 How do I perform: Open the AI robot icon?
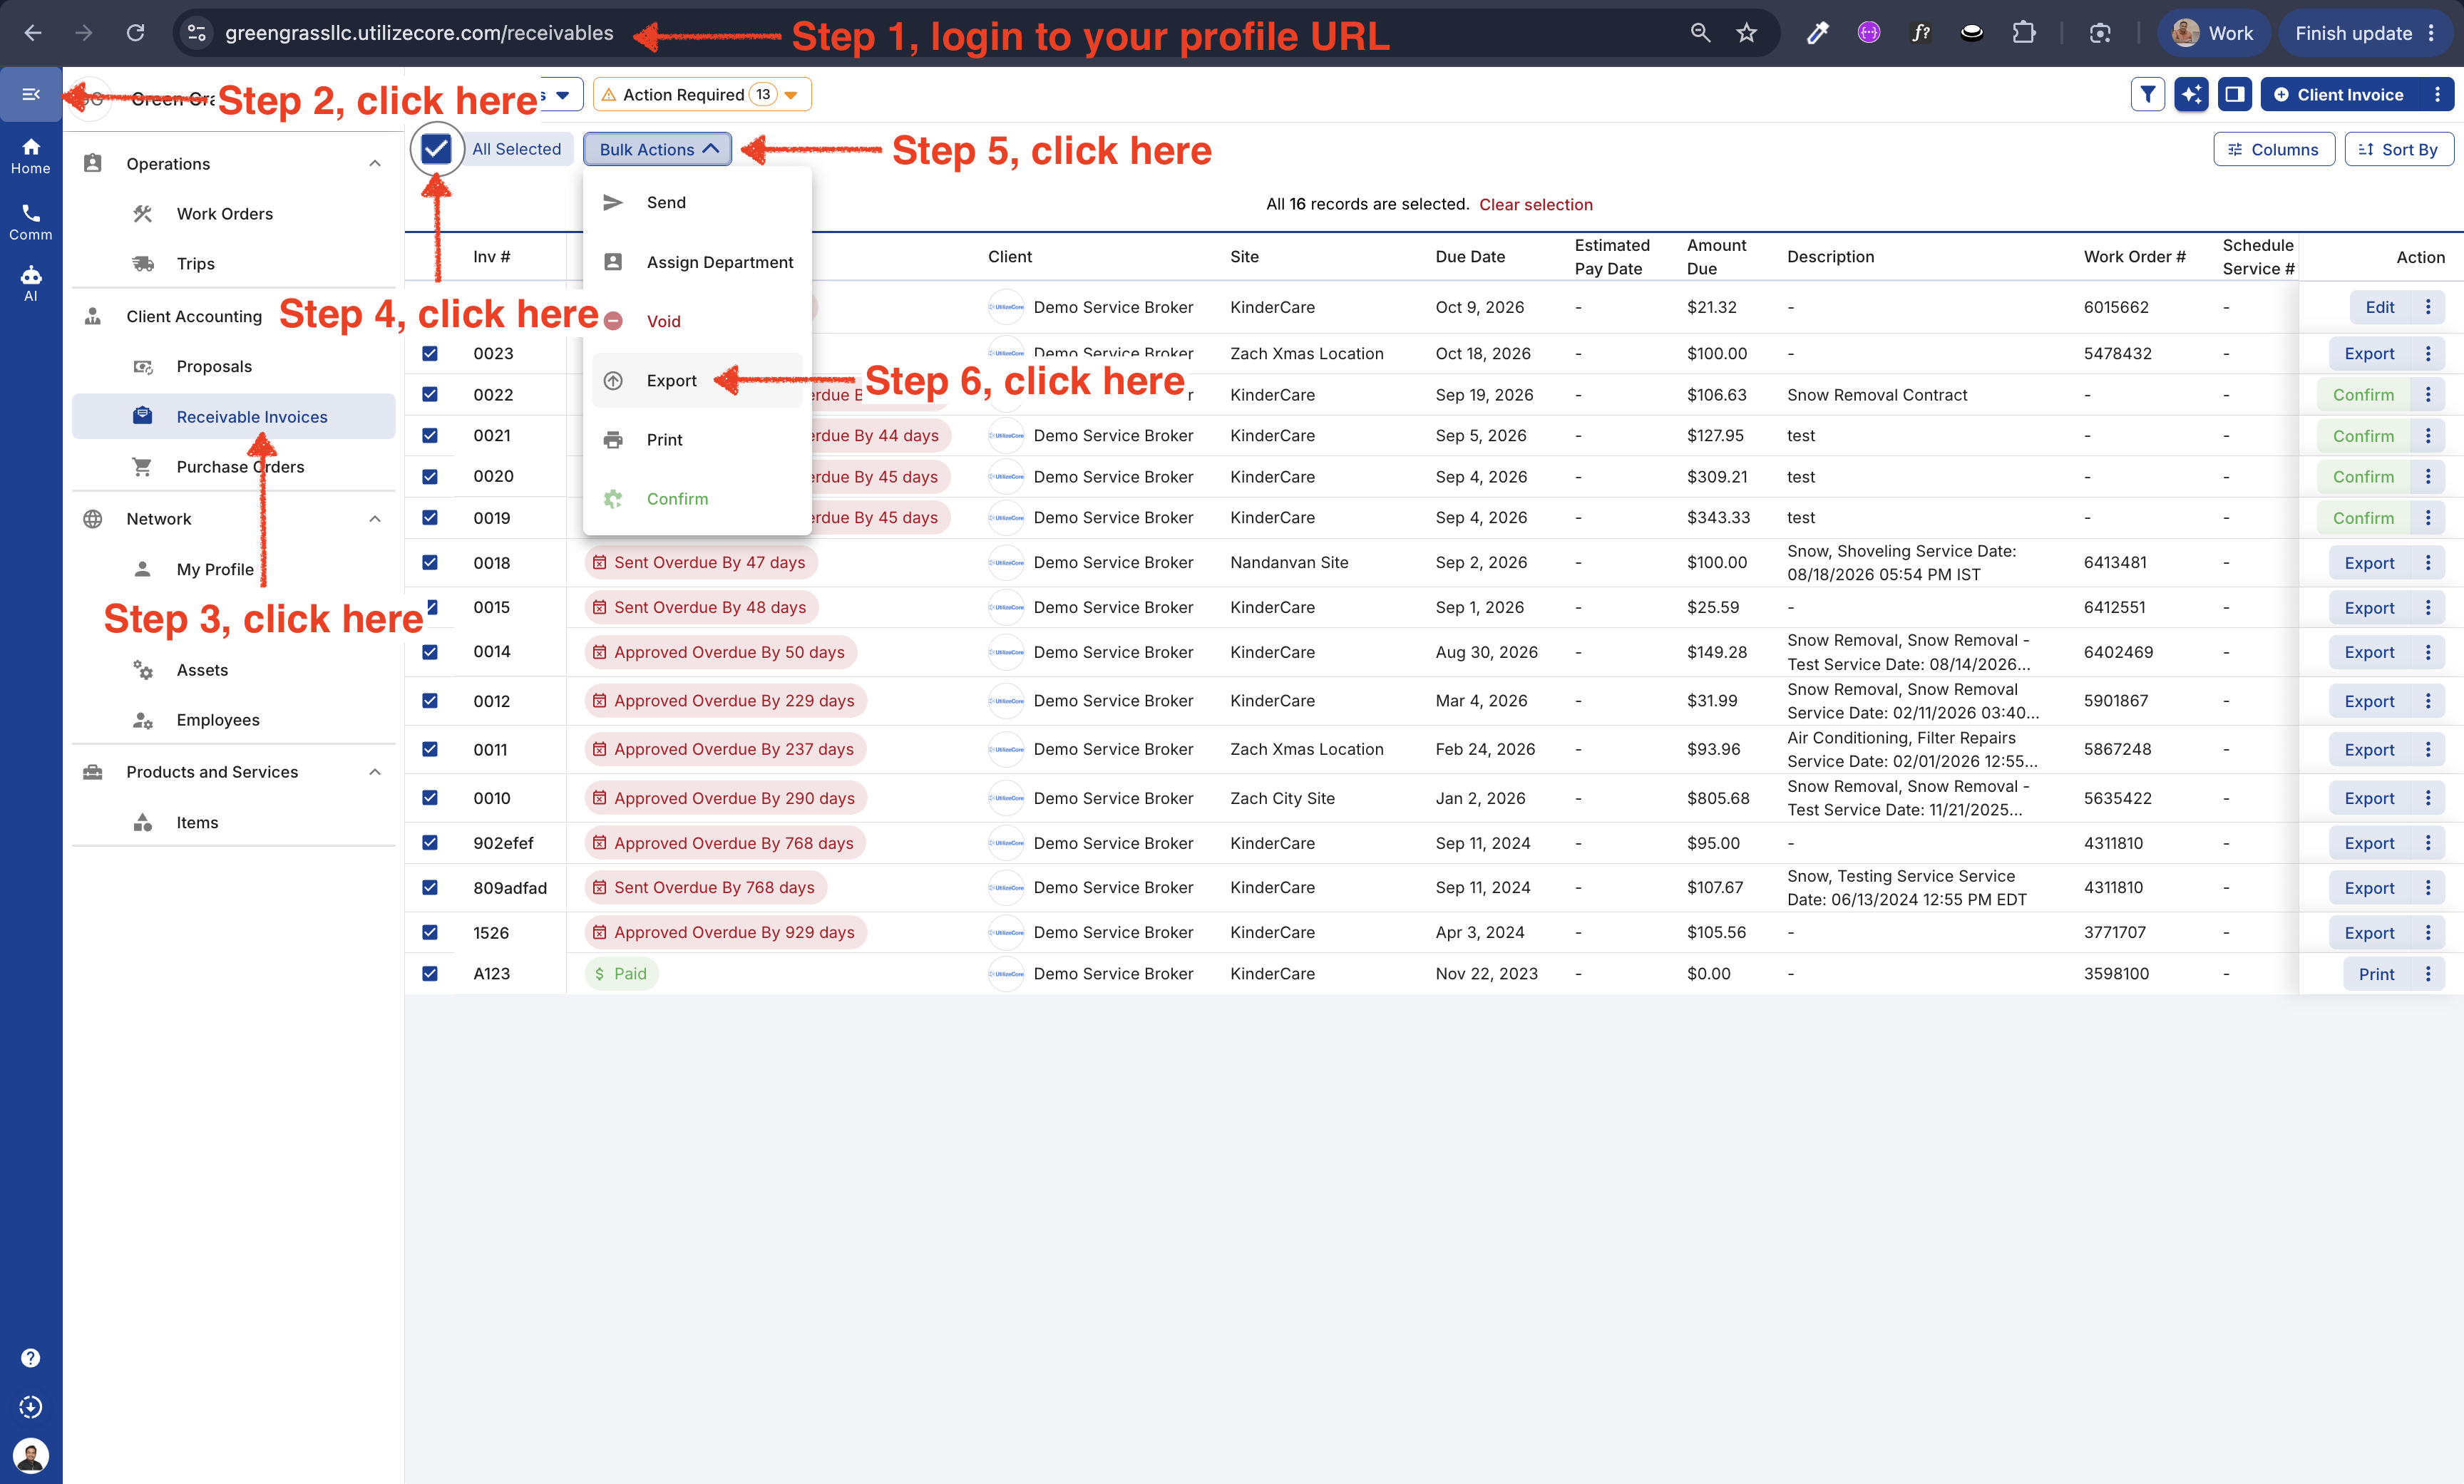(31, 284)
